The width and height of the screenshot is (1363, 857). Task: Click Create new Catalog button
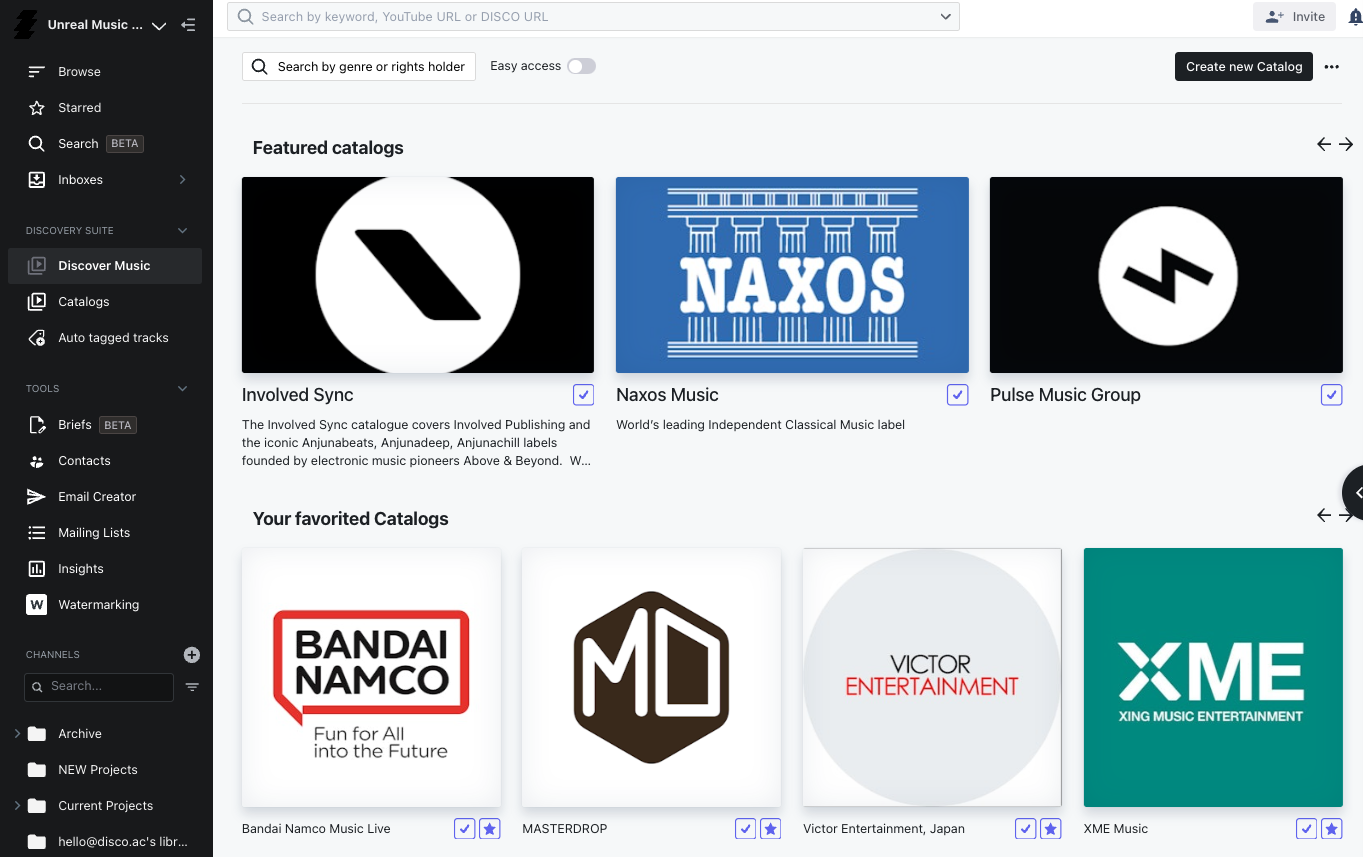point(1244,67)
